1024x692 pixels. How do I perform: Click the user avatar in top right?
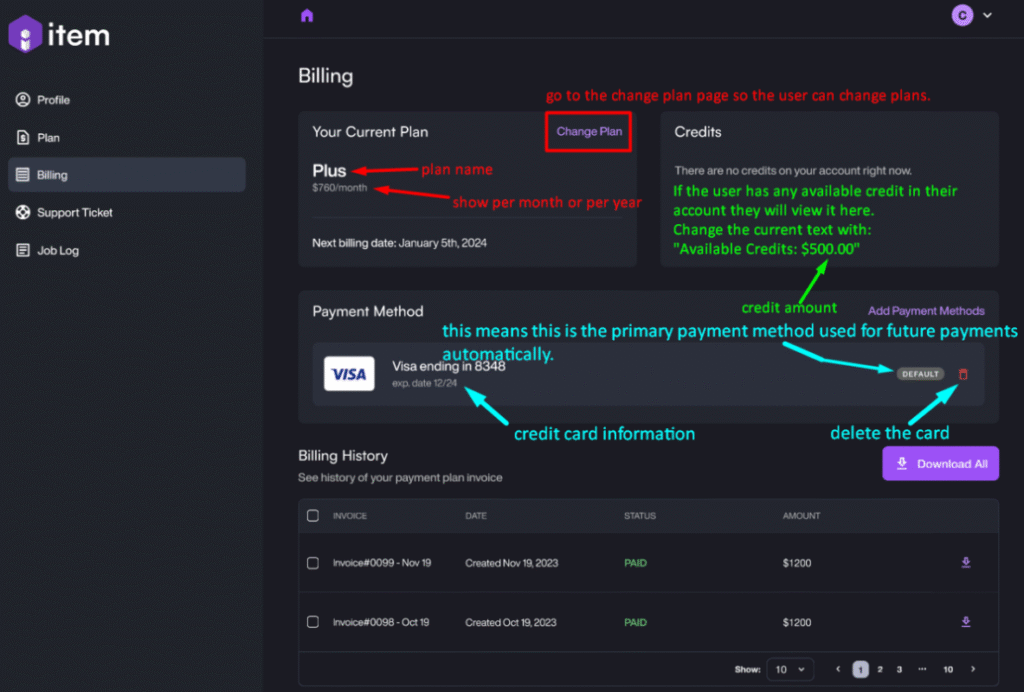(x=961, y=15)
